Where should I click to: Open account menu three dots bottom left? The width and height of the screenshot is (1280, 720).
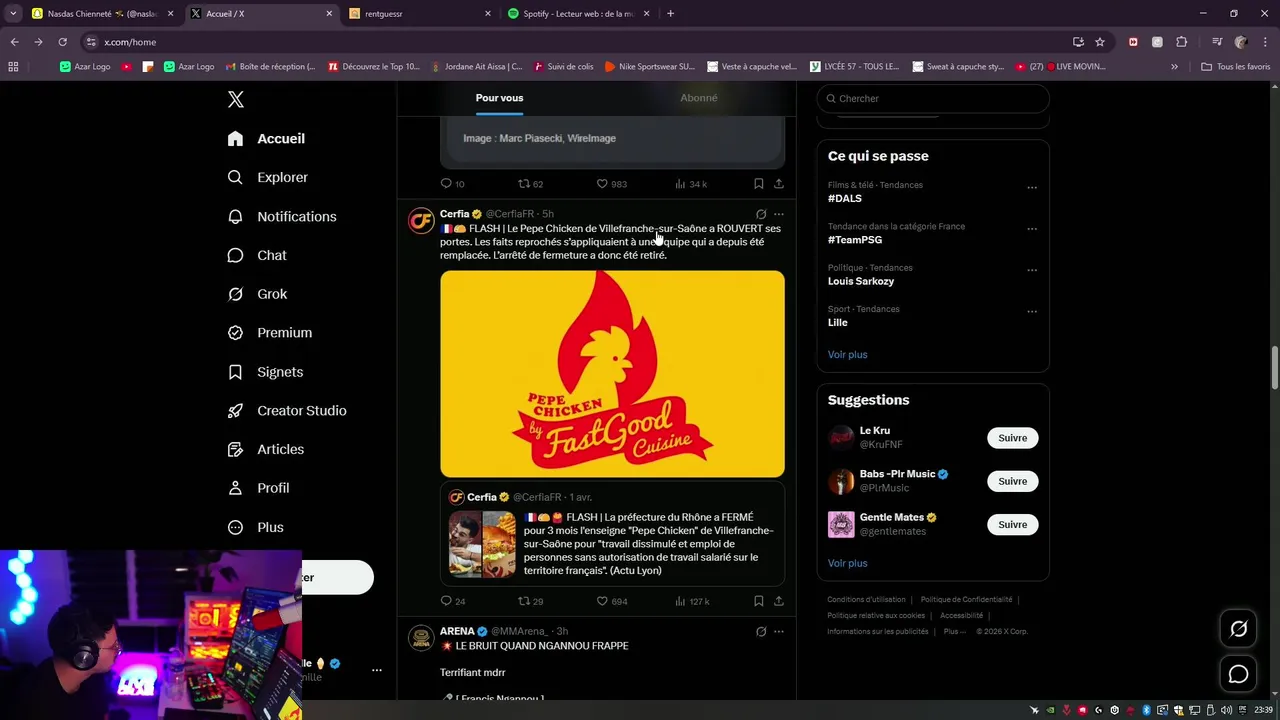point(377,670)
